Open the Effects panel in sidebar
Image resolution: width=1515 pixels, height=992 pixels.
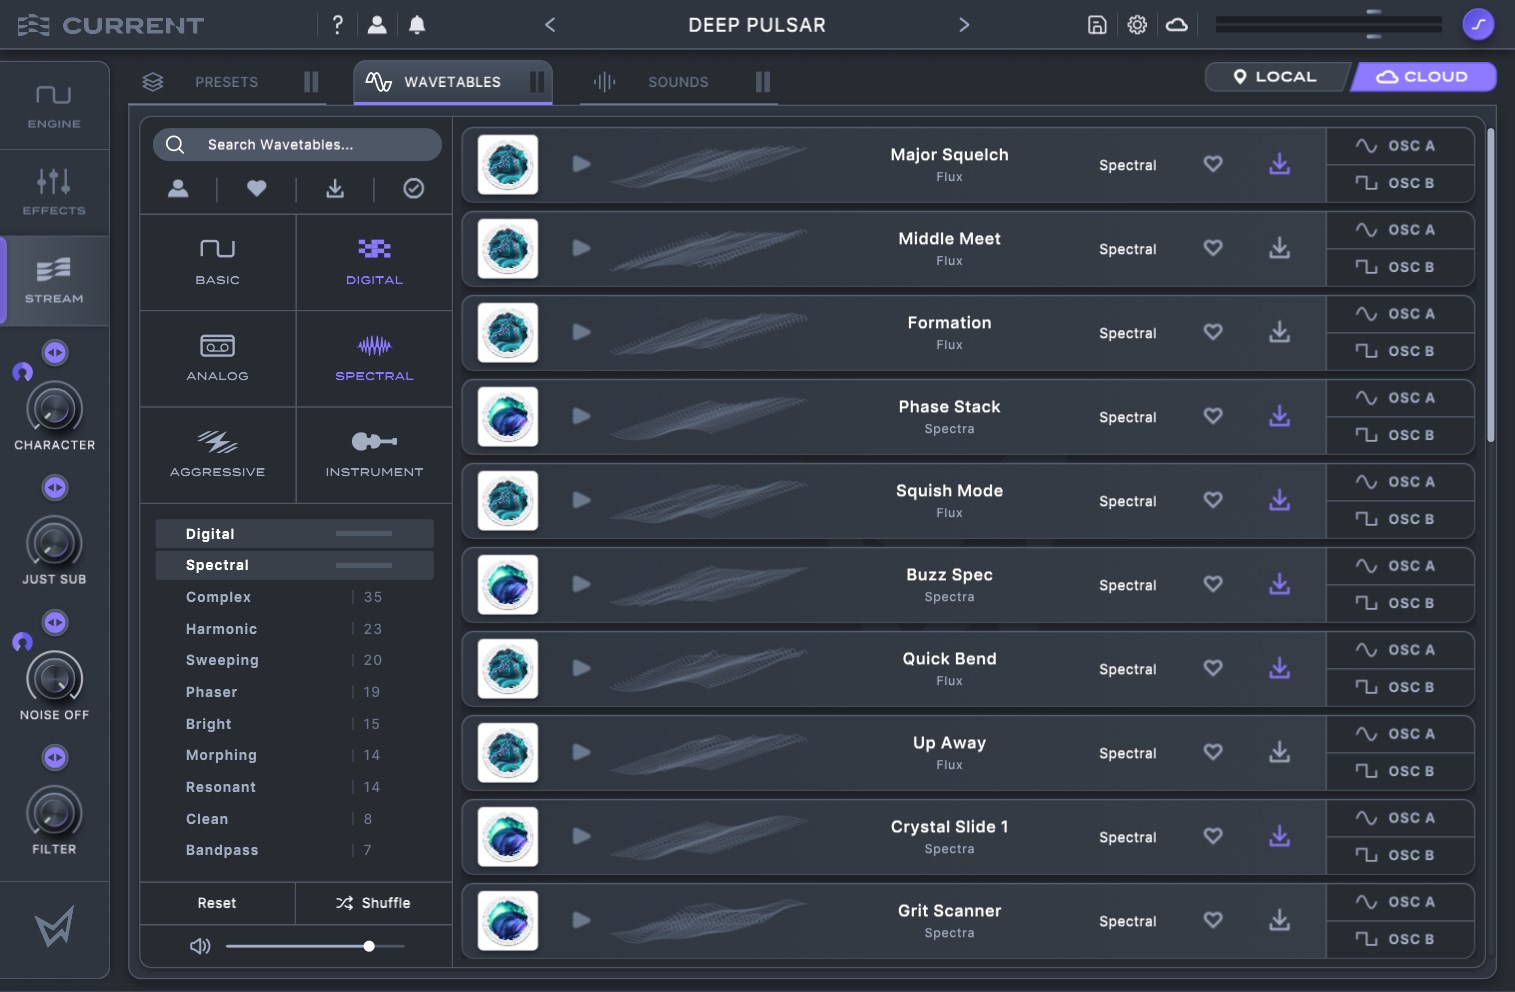54,191
